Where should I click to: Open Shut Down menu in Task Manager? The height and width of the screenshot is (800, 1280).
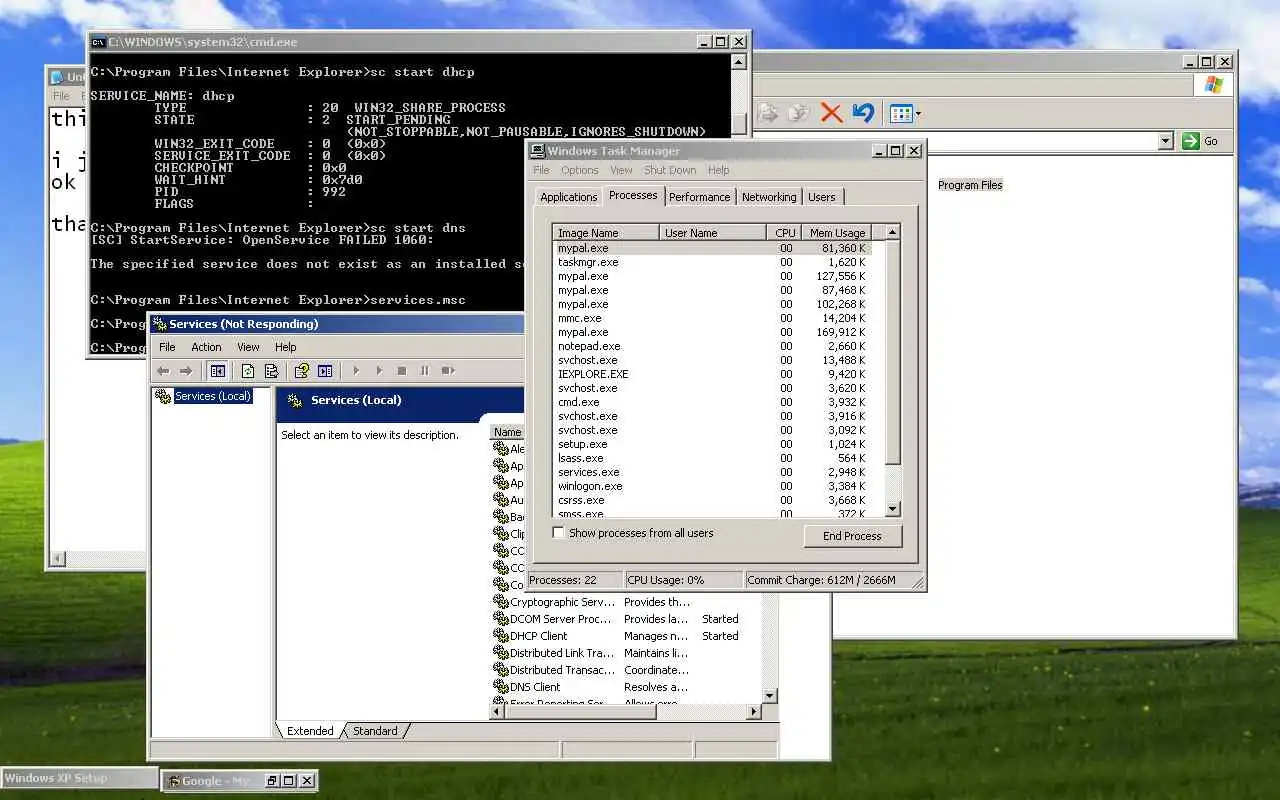[670, 170]
